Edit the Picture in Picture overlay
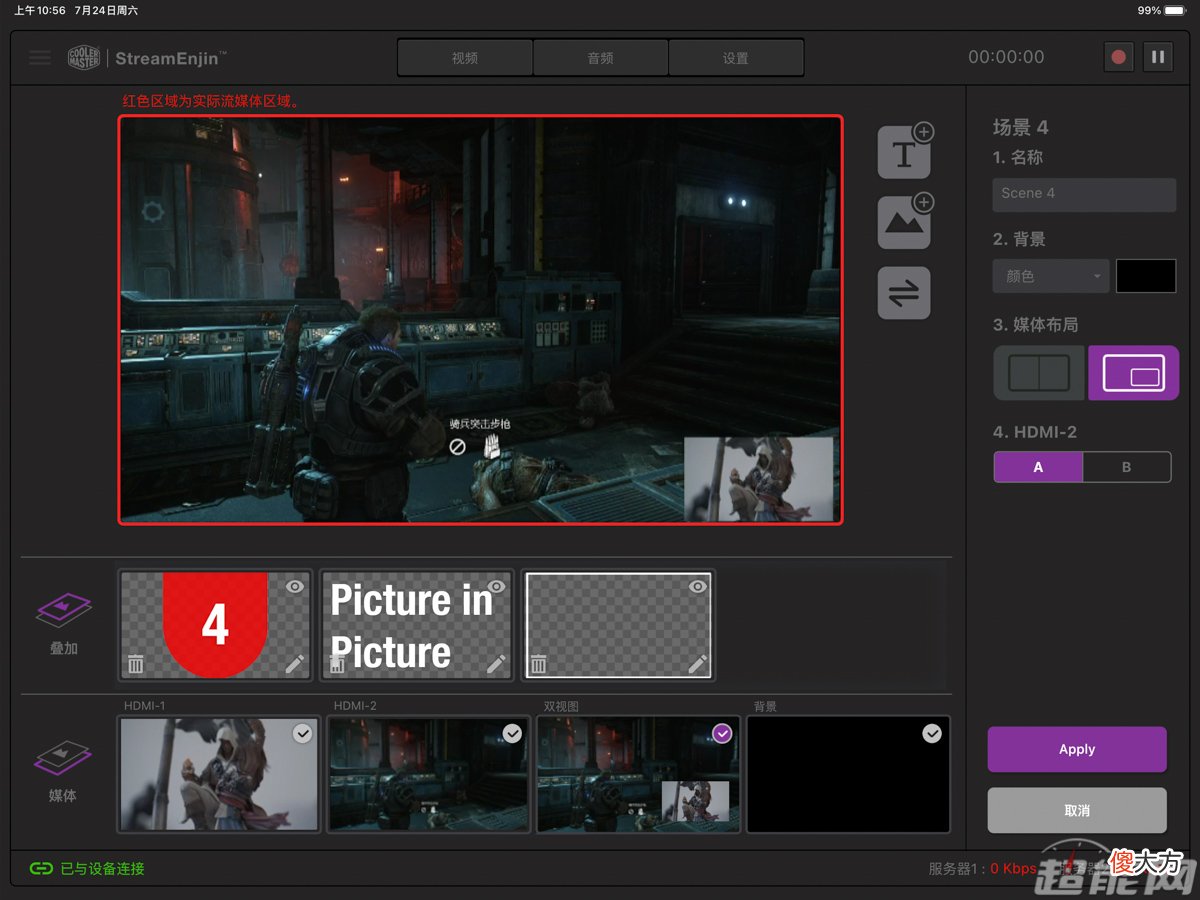 (x=497, y=663)
